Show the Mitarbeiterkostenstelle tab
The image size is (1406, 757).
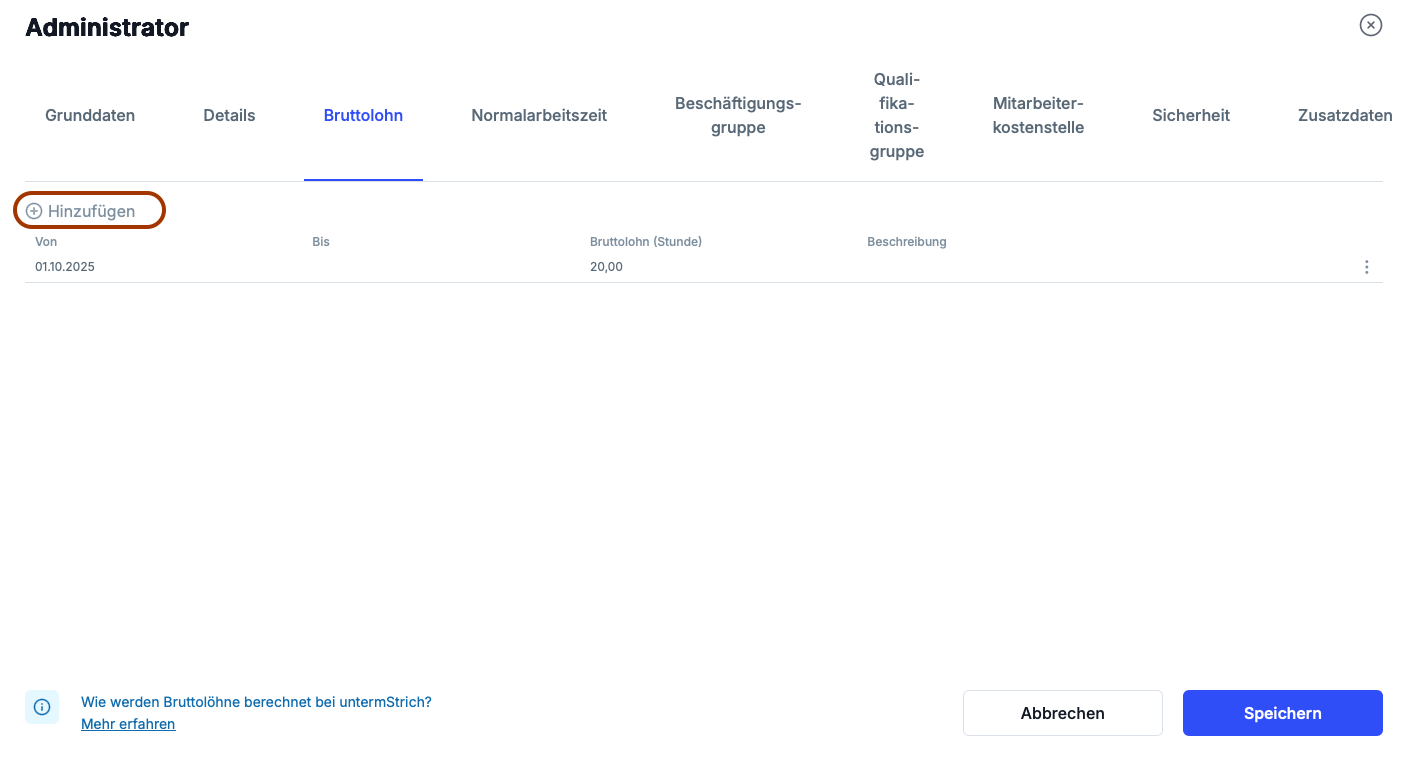point(1038,115)
